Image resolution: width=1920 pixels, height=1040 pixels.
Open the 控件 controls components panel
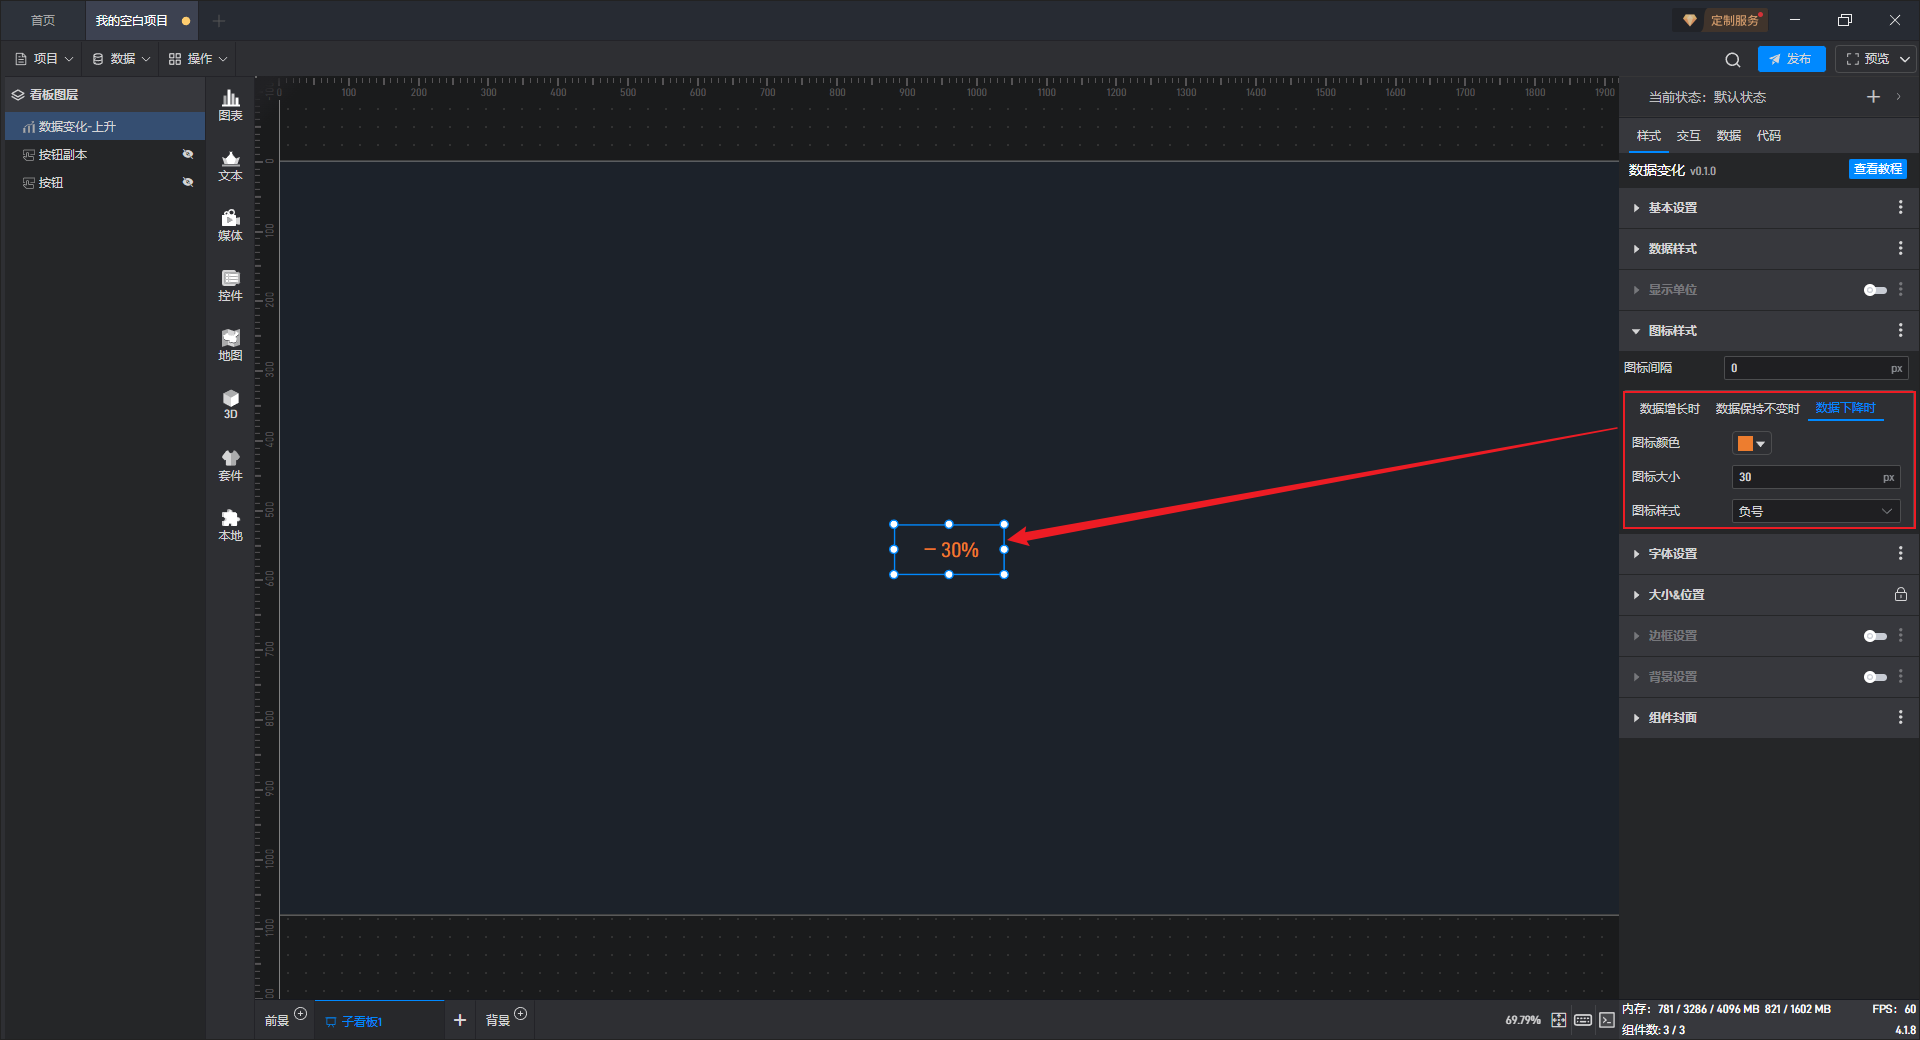click(230, 285)
